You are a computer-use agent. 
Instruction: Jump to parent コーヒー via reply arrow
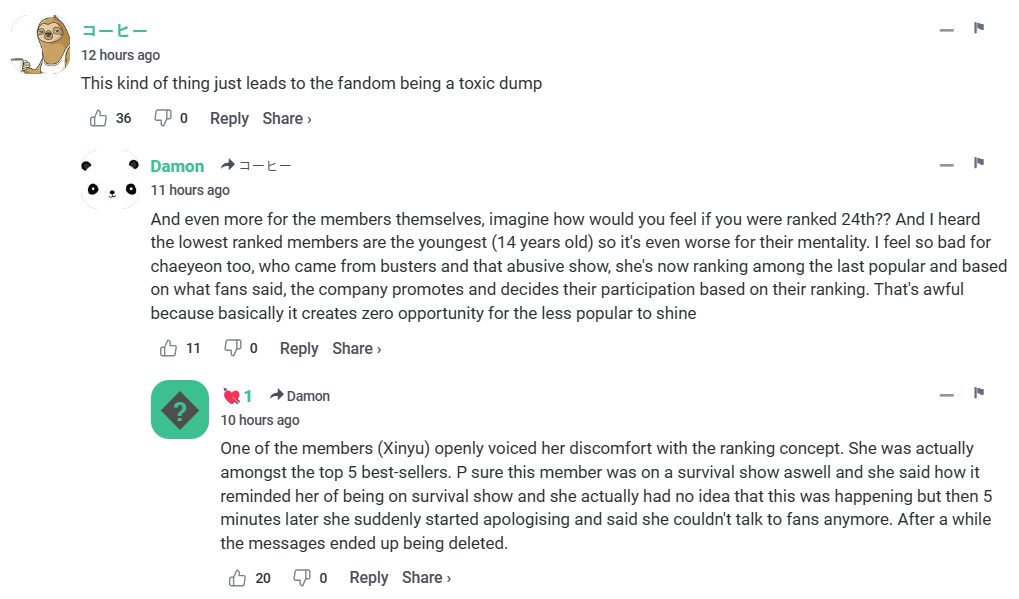tap(257, 166)
